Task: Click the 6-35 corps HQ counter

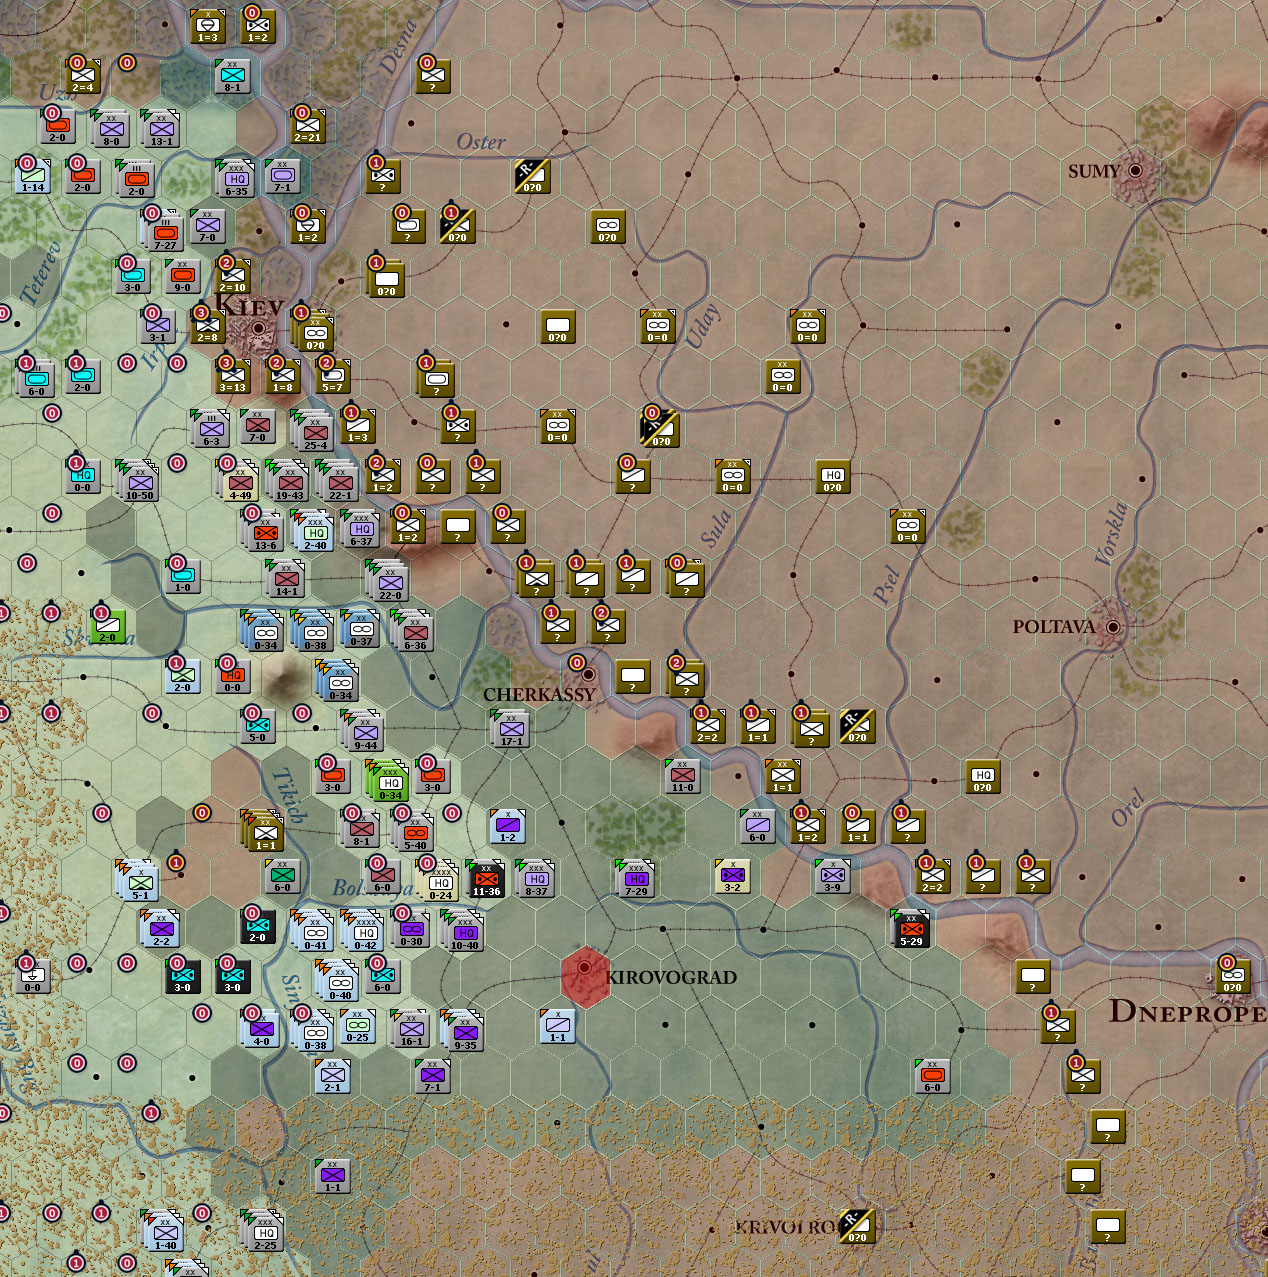Action: (x=235, y=179)
